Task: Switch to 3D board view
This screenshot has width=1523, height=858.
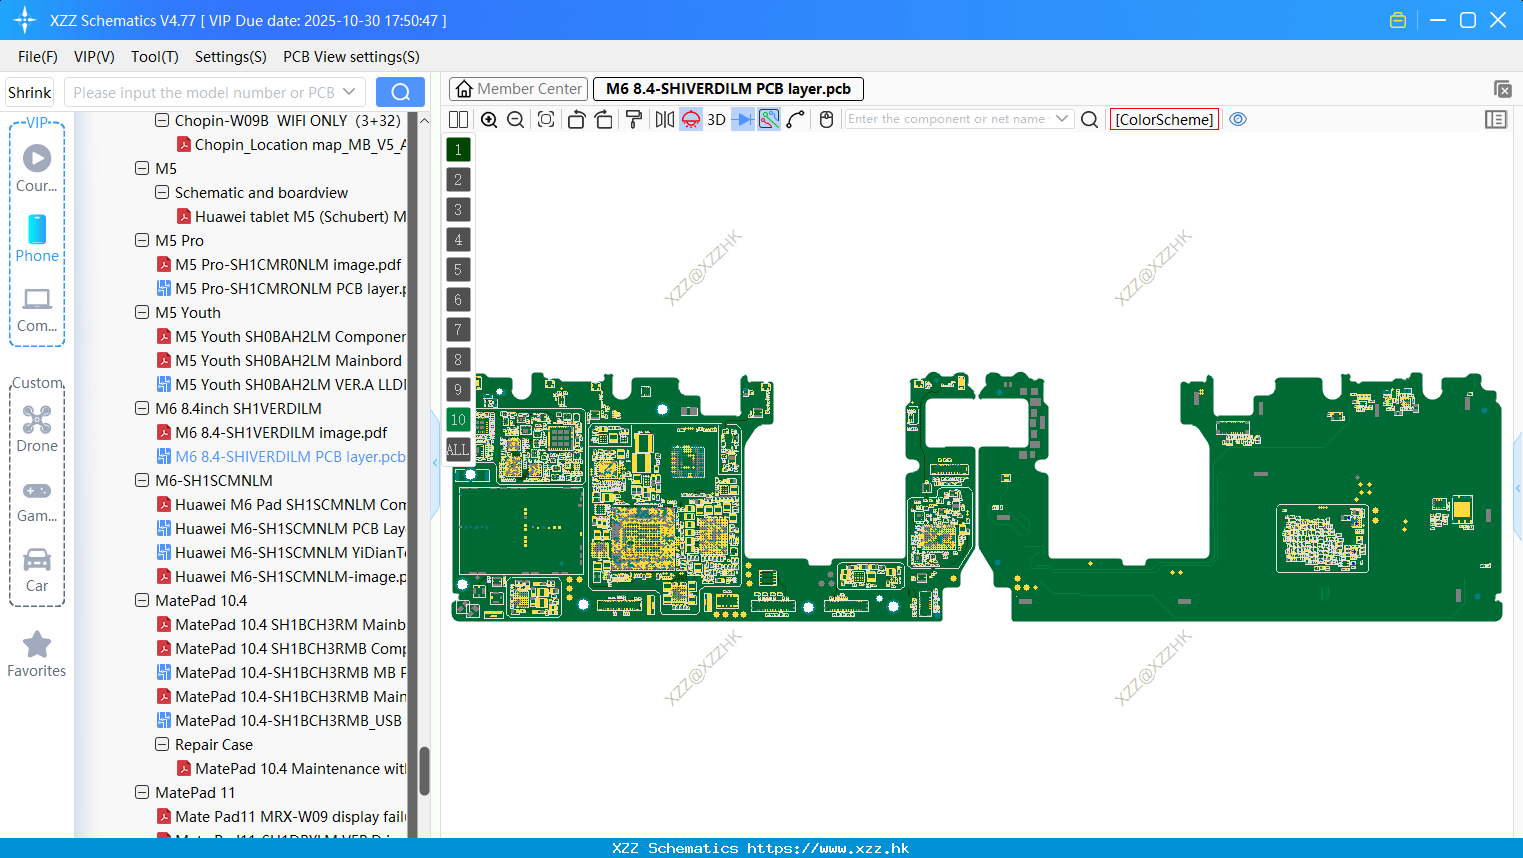Action: point(716,119)
